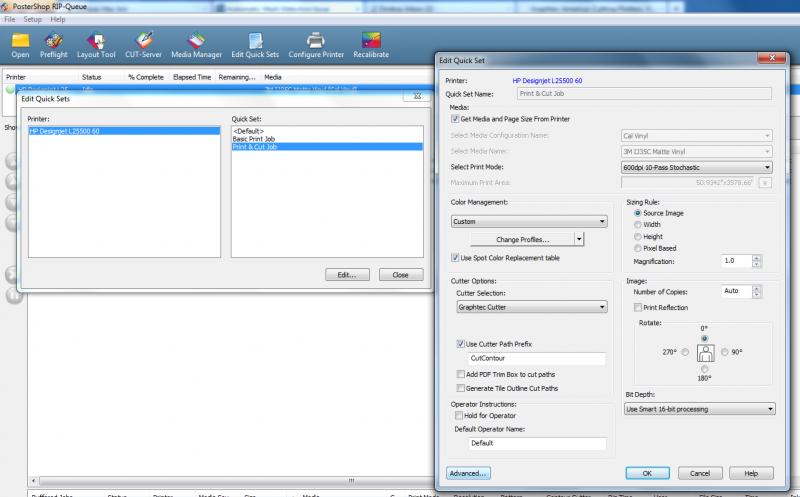Set rotation to 270 degrees

point(685,352)
